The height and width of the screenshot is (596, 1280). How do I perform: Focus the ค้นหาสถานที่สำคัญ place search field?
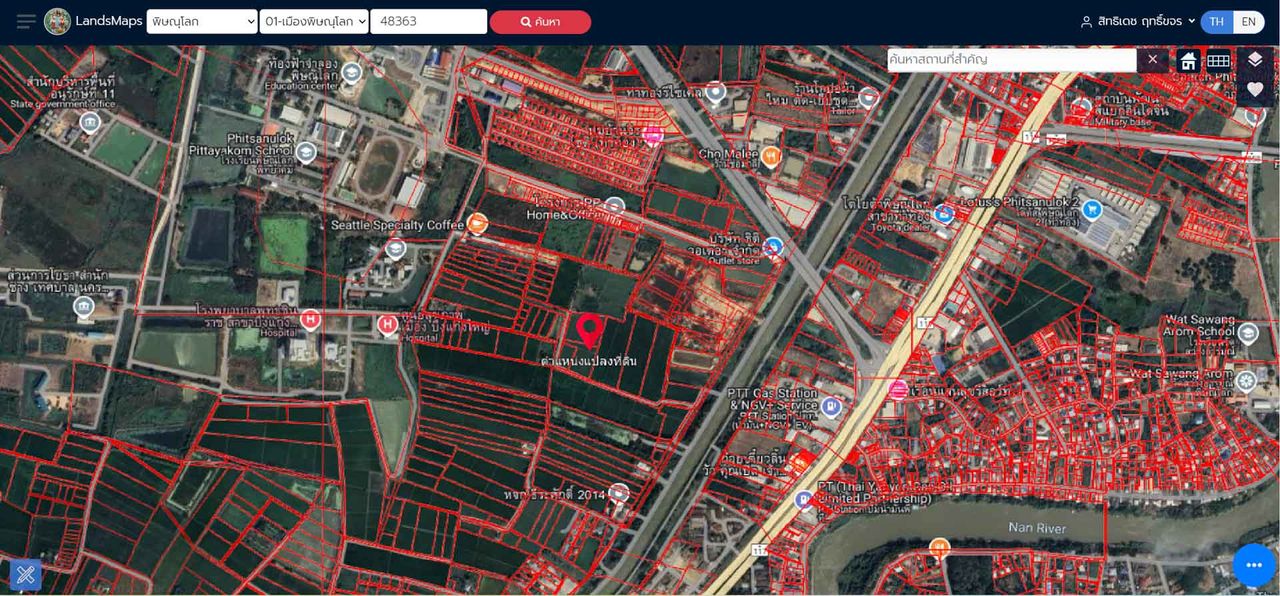(x=1010, y=60)
